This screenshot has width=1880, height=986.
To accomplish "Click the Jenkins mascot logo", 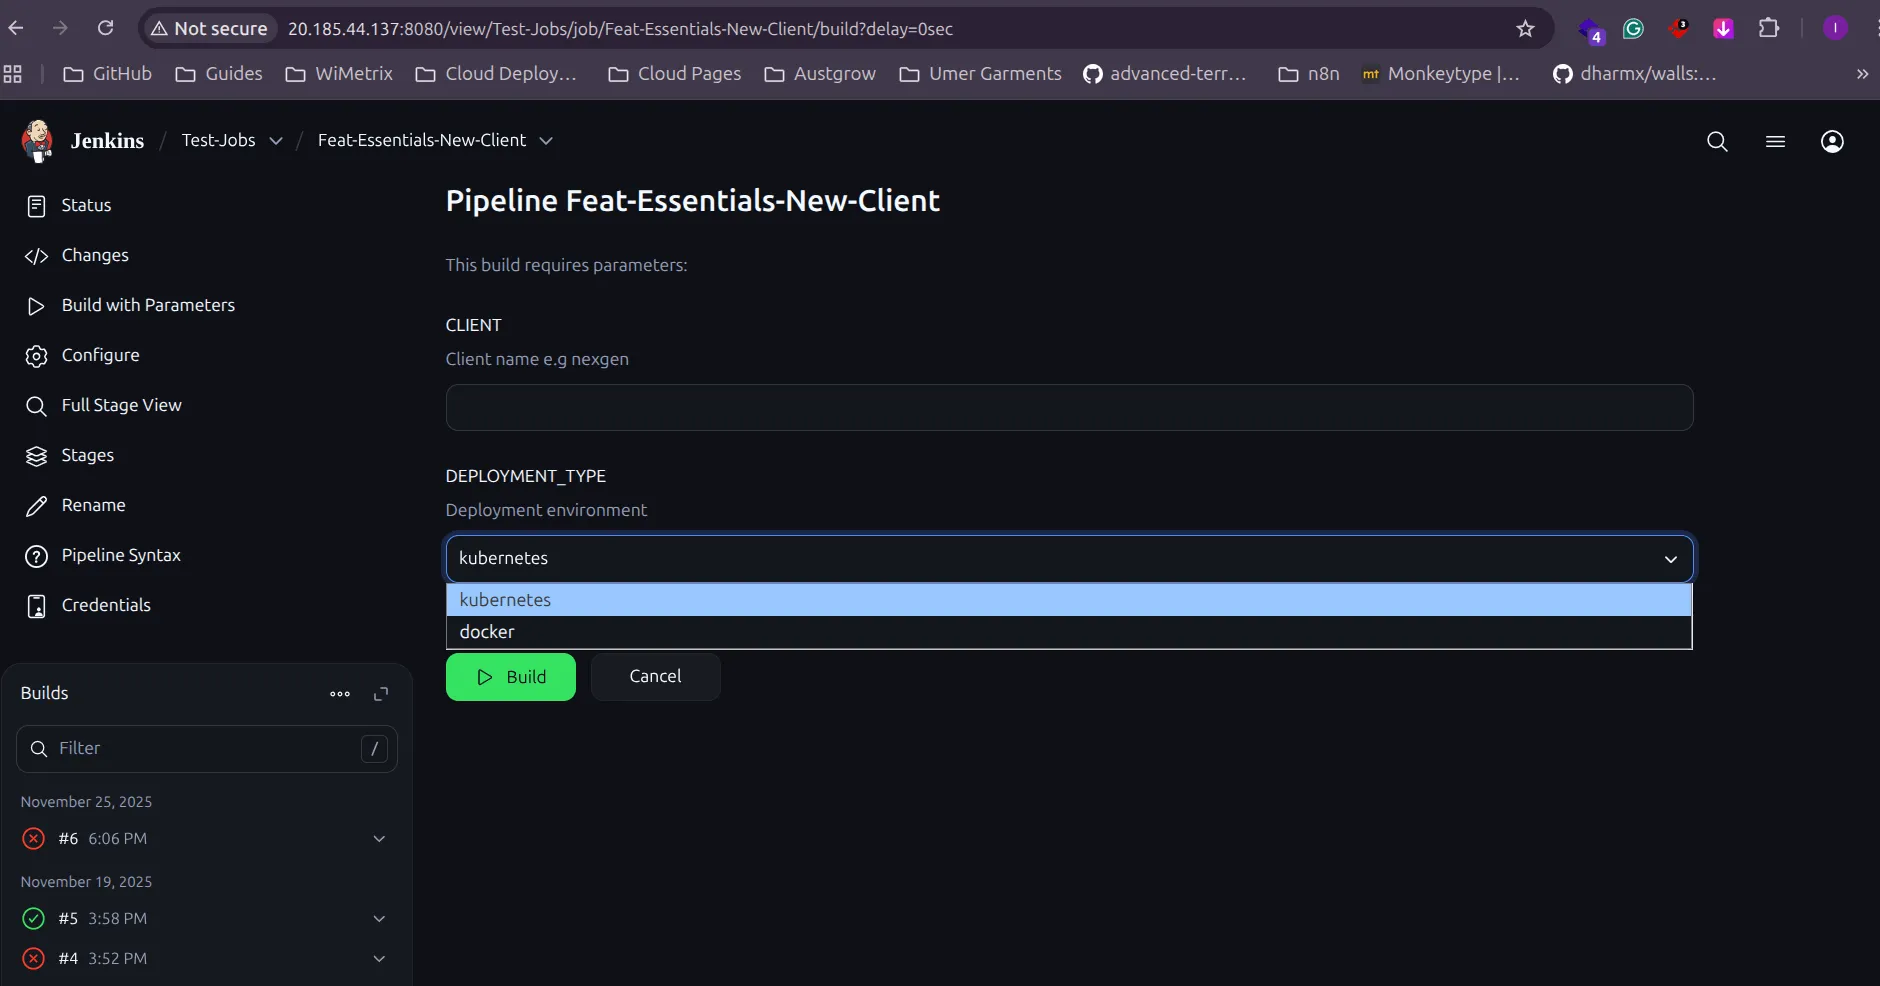I will tap(38, 141).
